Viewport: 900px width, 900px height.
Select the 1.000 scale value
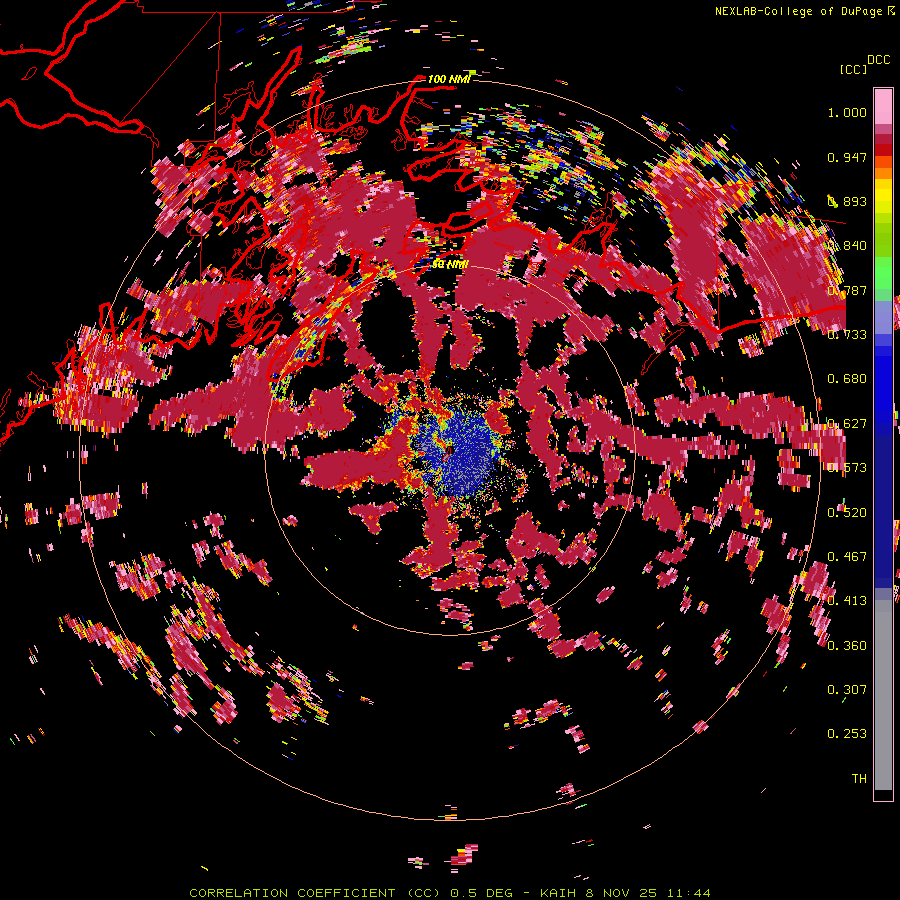coord(847,112)
